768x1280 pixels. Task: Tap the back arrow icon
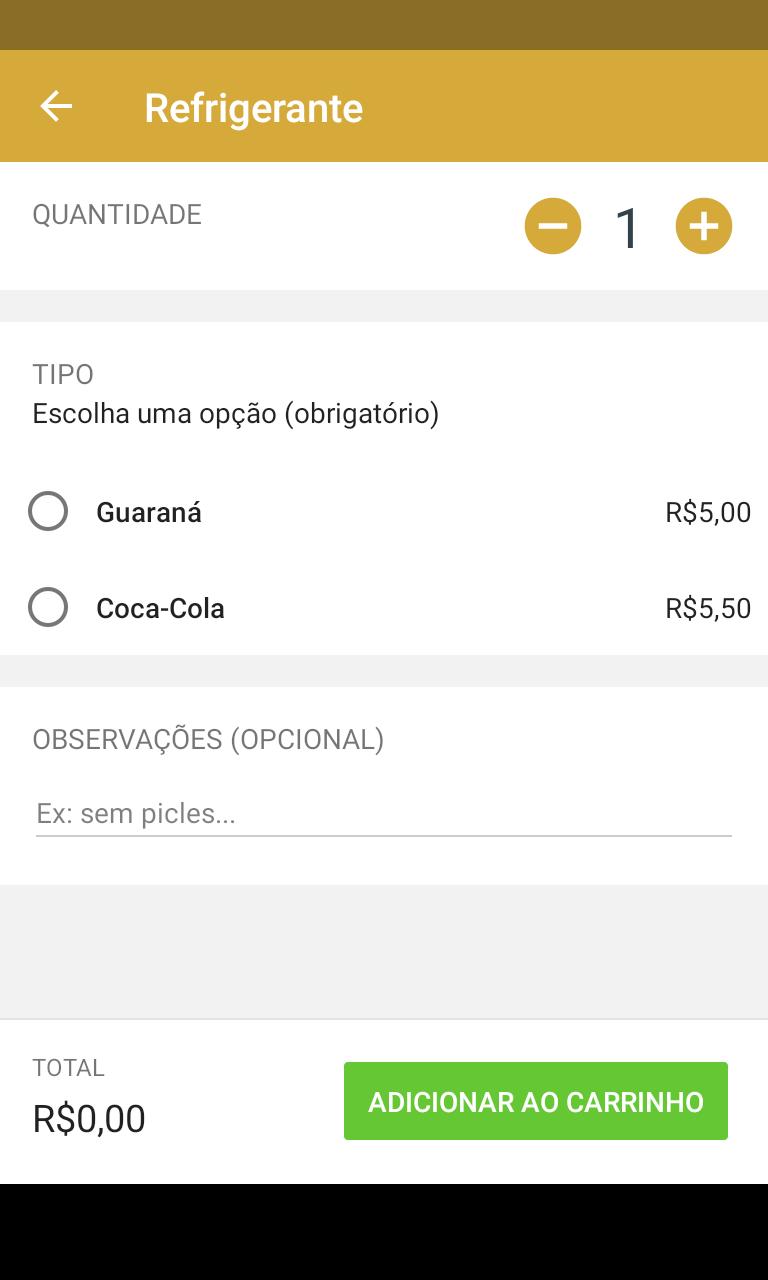pyautogui.click(x=56, y=106)
